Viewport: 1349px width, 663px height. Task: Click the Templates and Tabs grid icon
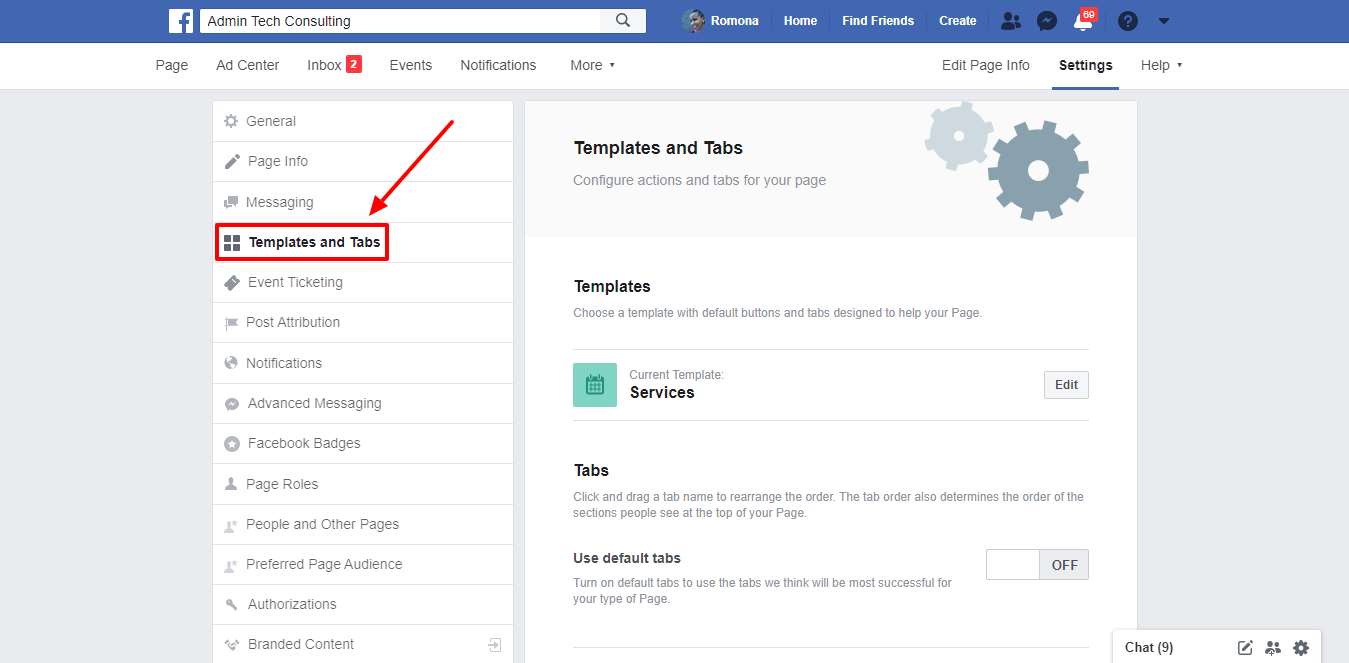click(232, 243)
